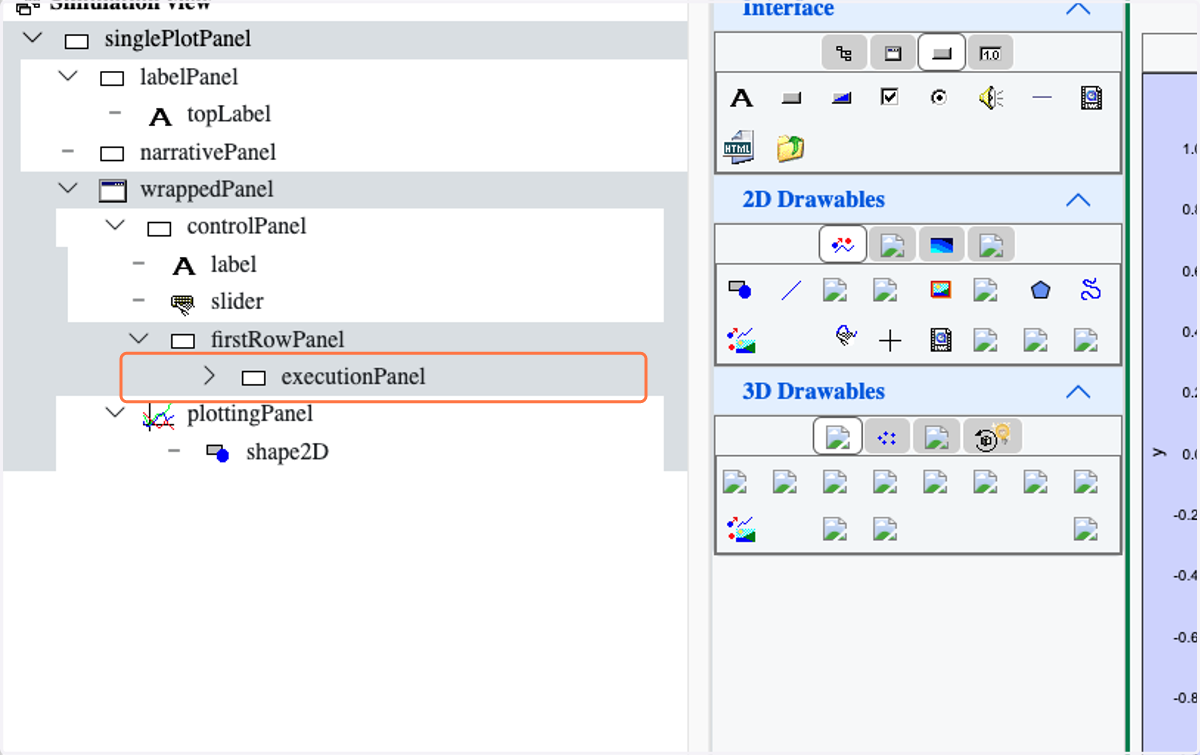Click the 3D Drawables heading text
1200x755 pixels.
point(814,391)
